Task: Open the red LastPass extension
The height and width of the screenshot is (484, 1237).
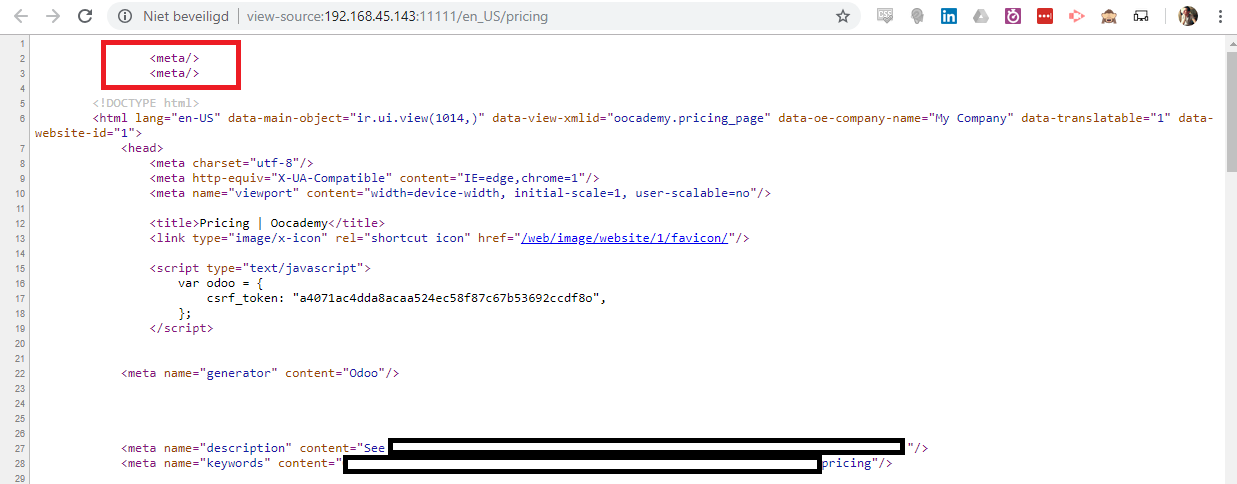Action: click(x=1045, y=16)
